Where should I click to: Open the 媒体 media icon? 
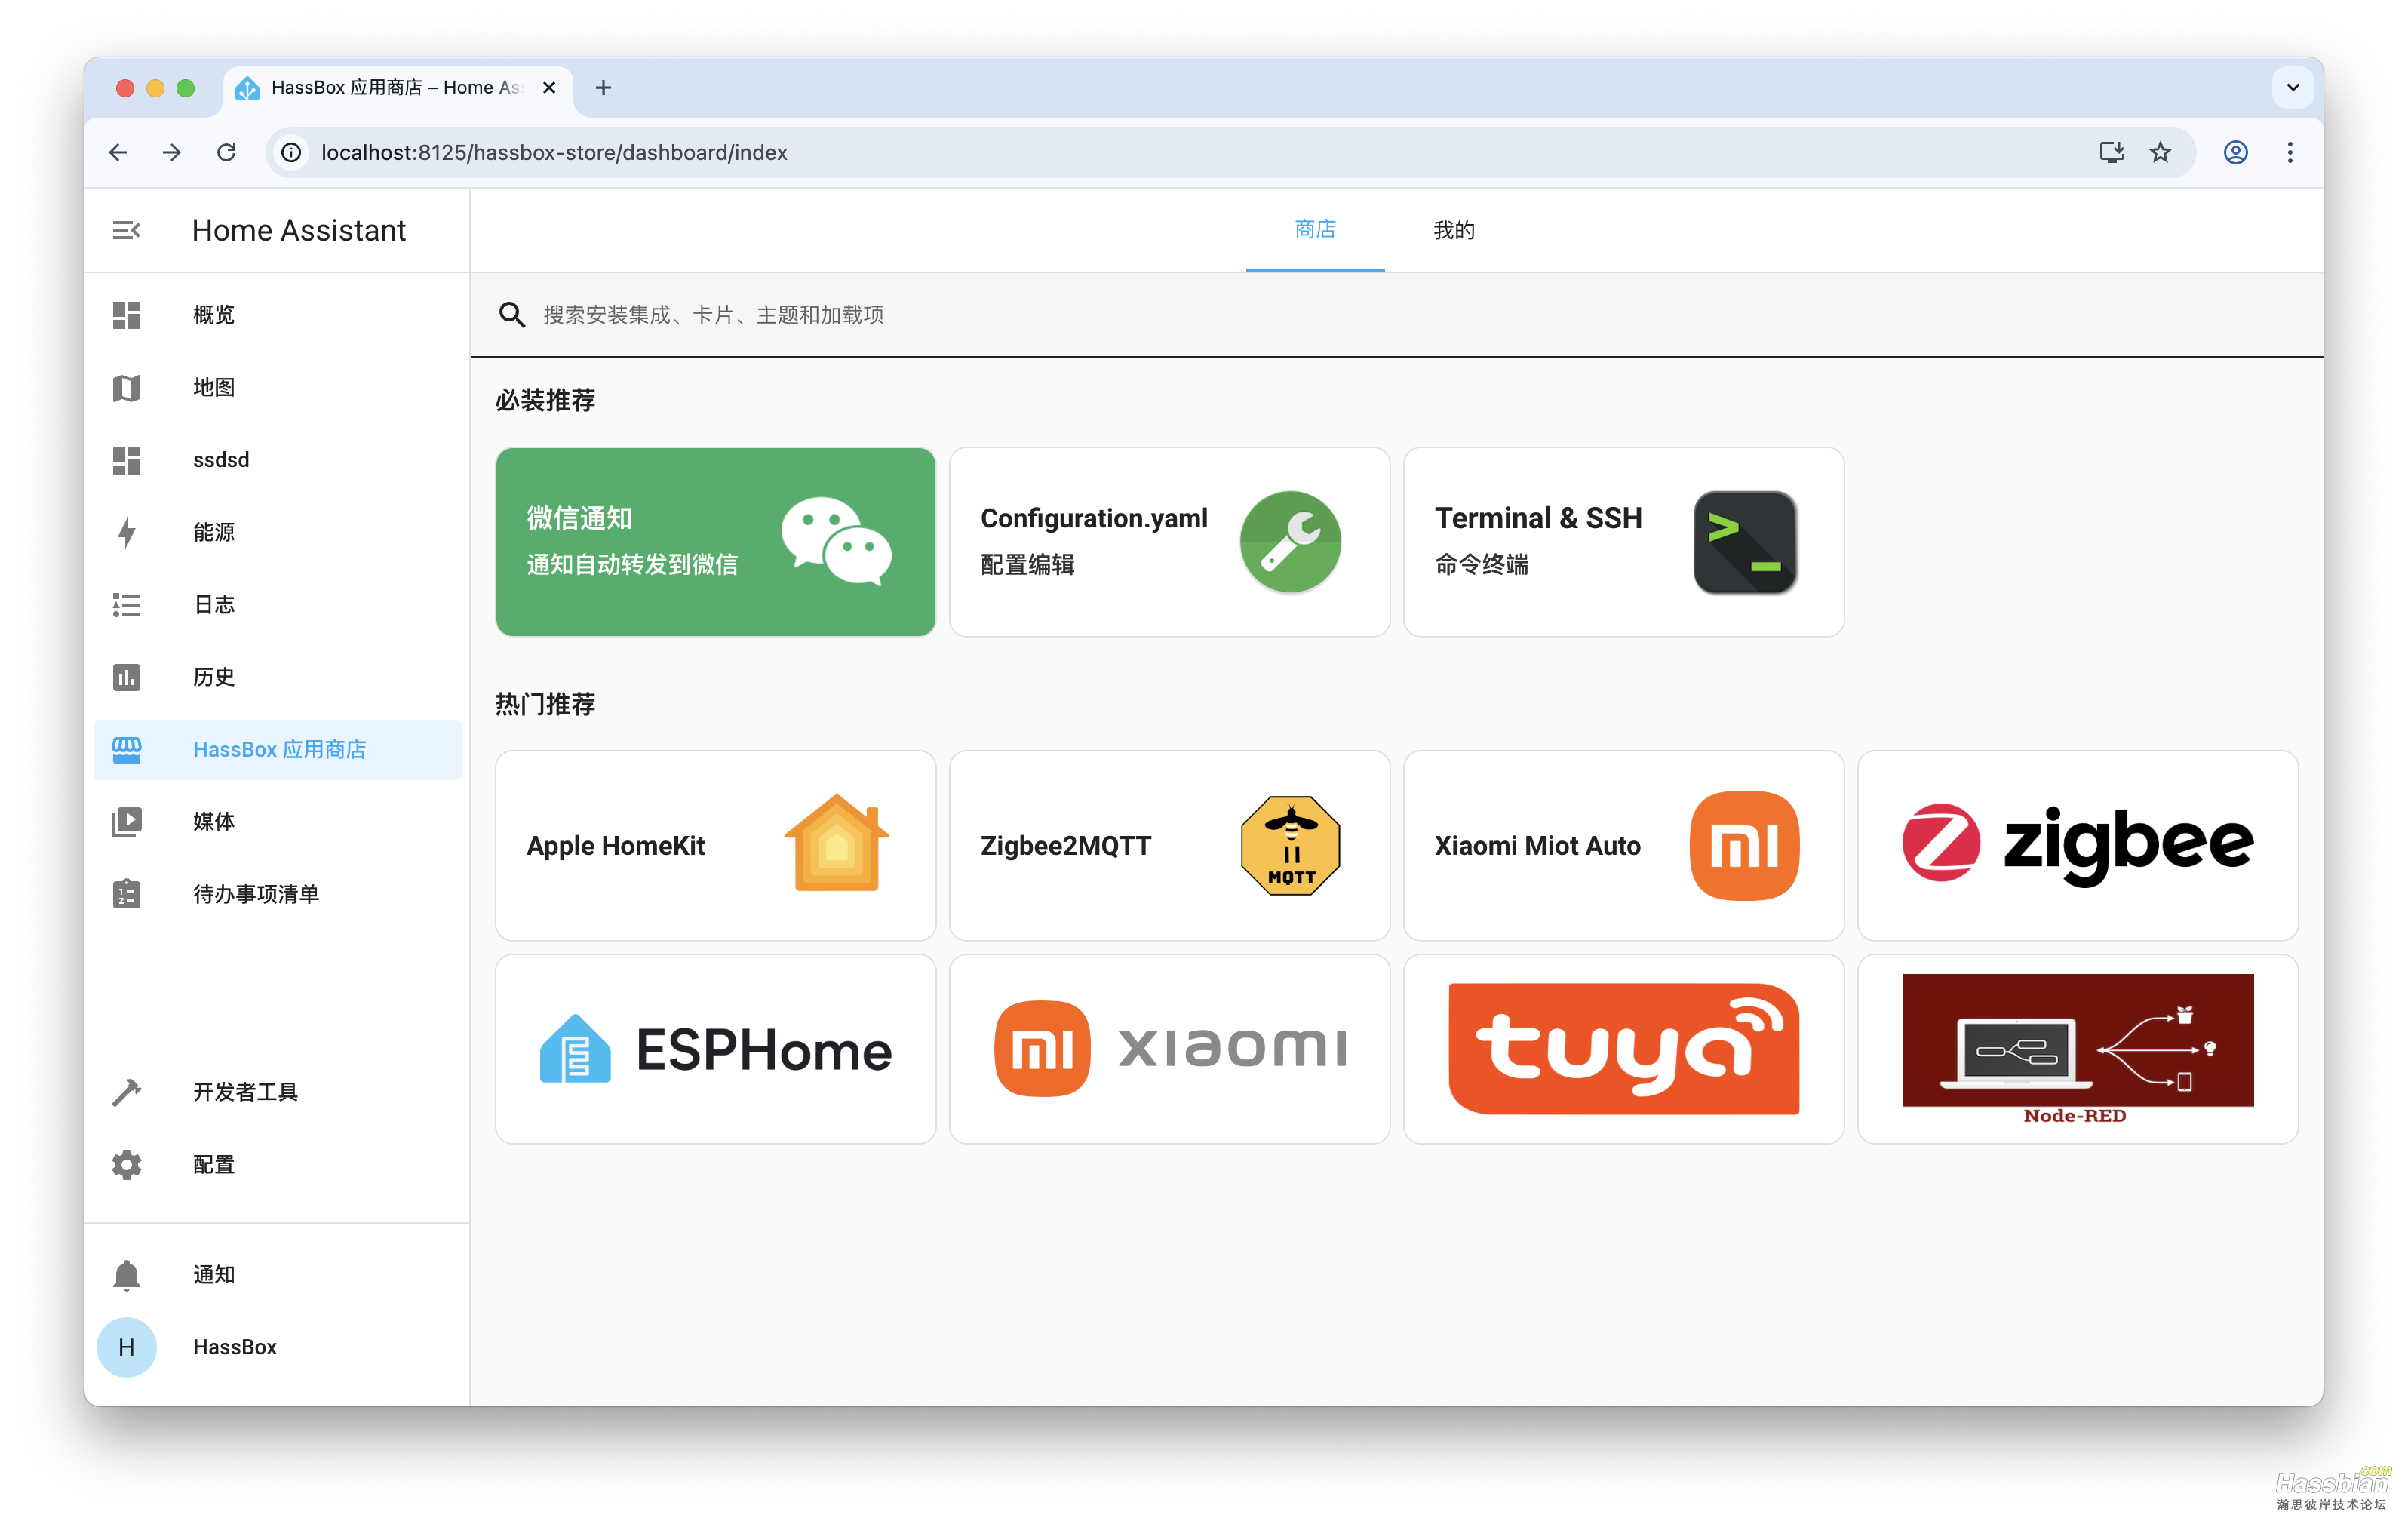(x=126, y=822)
